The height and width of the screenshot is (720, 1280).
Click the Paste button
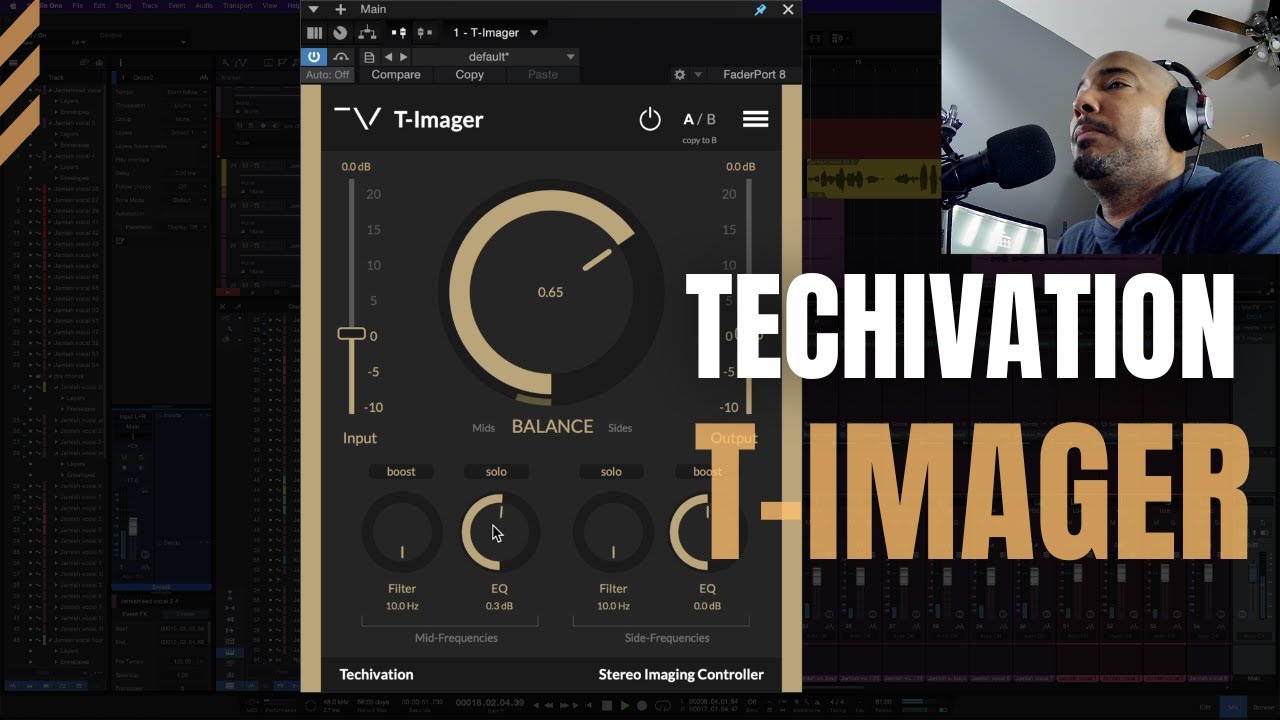(543, 75)
